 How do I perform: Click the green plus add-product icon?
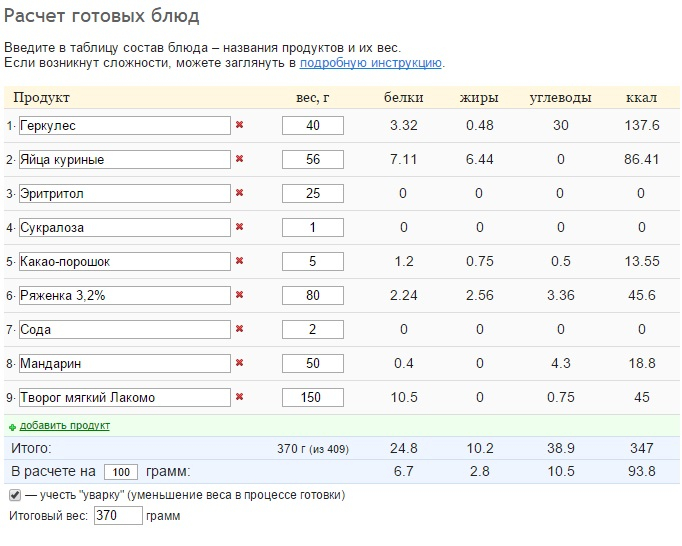pos(12,427)
